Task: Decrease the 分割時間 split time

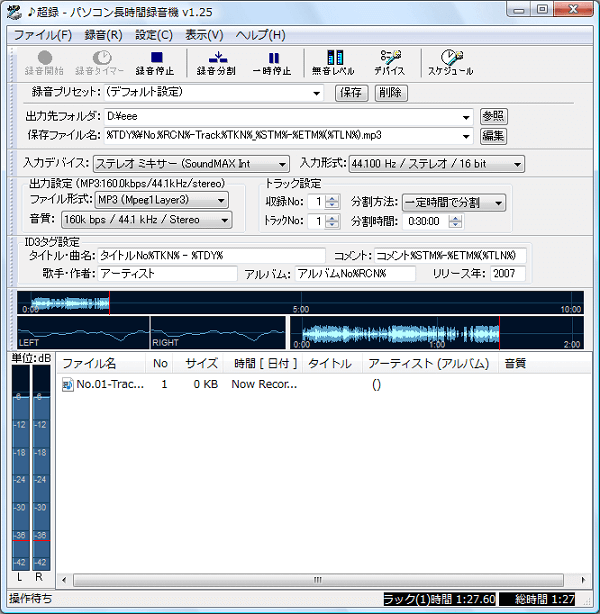Action: (x=455, y=224)
